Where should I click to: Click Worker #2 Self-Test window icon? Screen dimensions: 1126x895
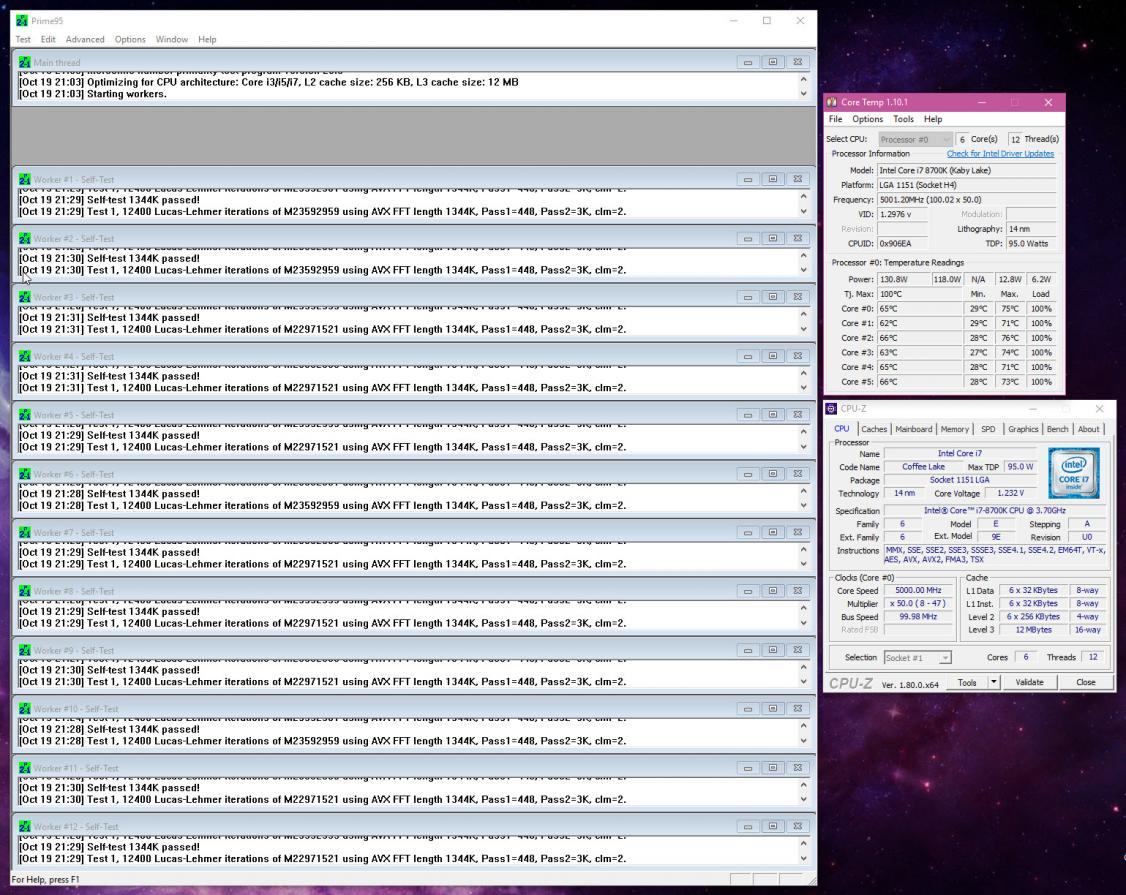(x=25, y=238)
